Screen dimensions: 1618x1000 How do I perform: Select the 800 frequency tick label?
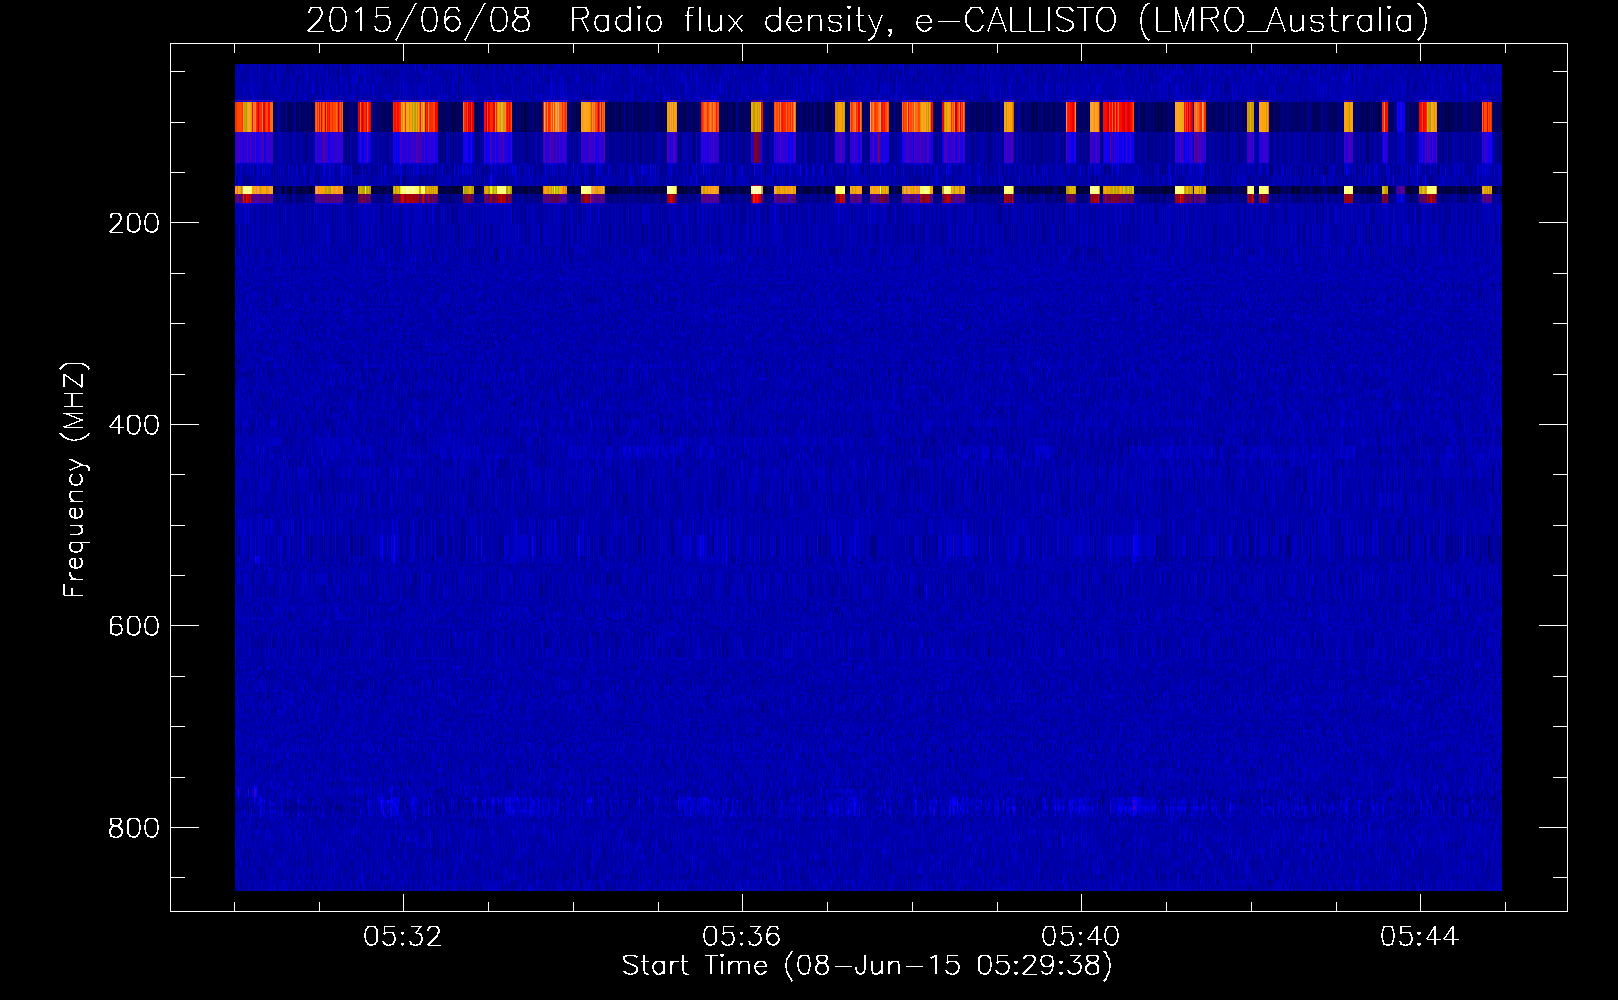click(x=134, y=828)
